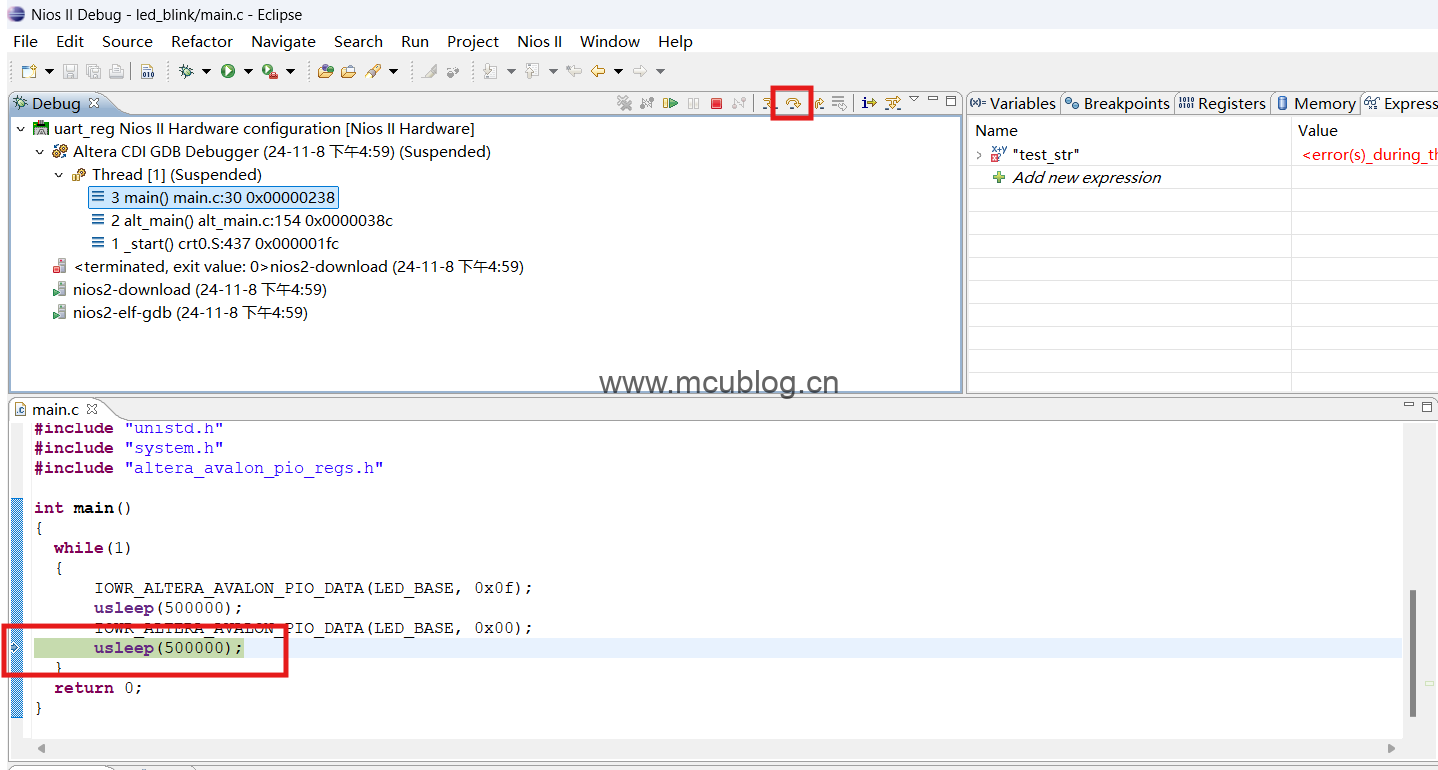Resume execution with the Resume icon
The height and width of the screenshot is (770, 1438).
coord(670,103)
